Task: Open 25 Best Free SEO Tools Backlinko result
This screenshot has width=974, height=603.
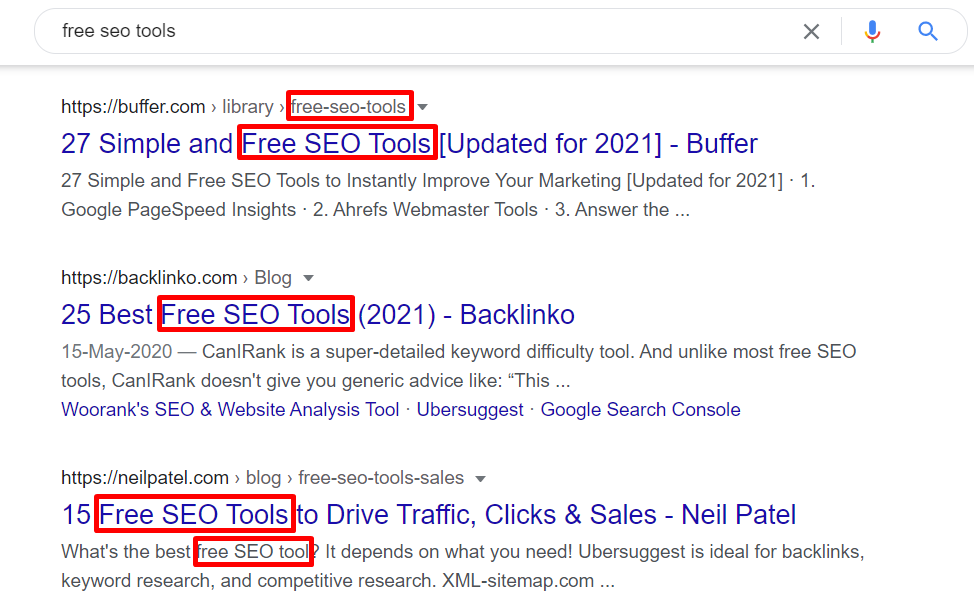Action: tap(317, 314)
